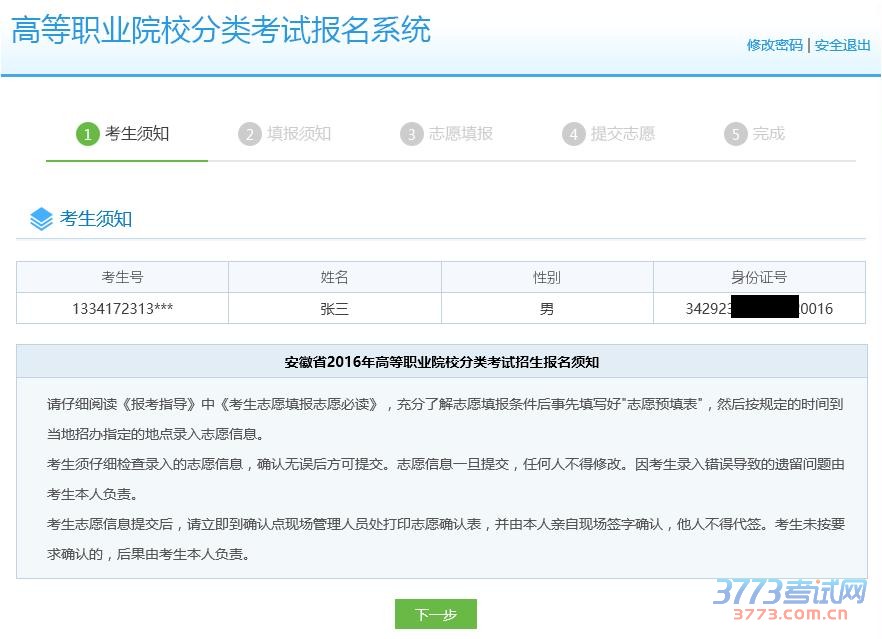882x639 pixels.
Task: Go to the 志愿填报 step tab
Action: (460, 134)
